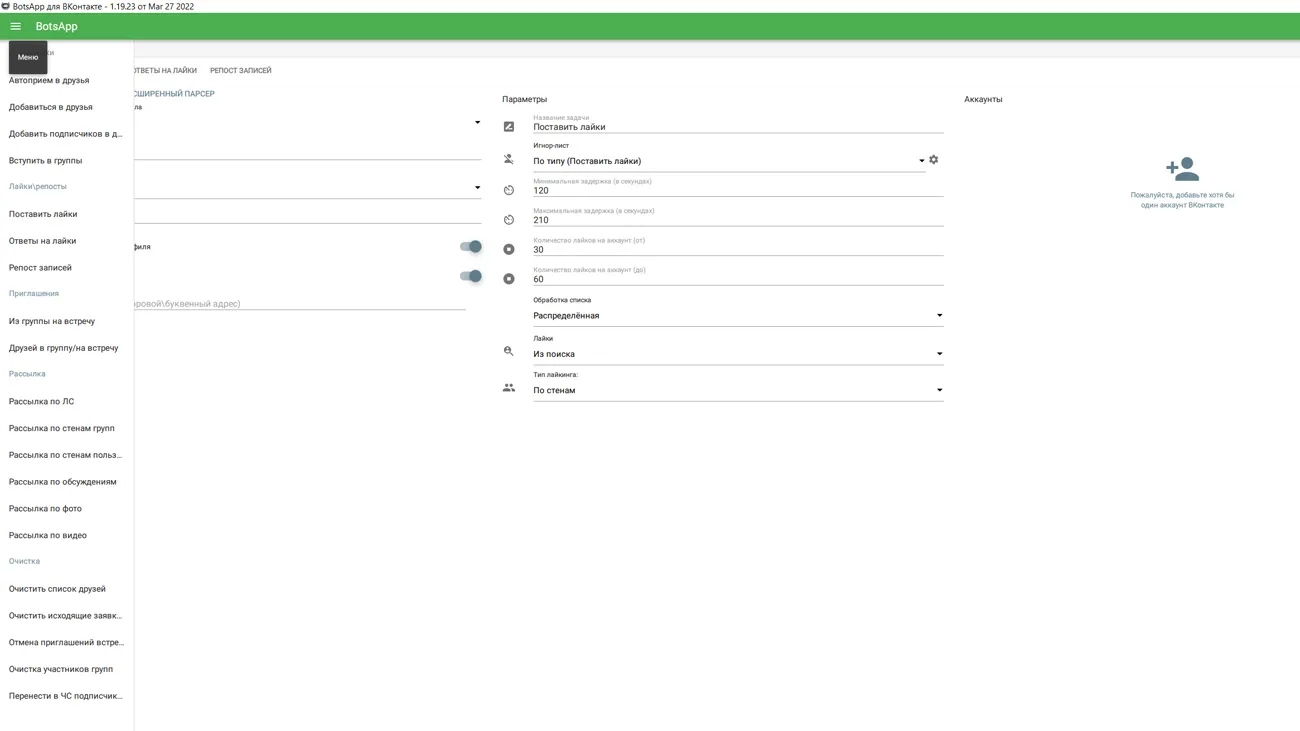Select 'Рассылка по ЛС' in sidebar
1300x731 pixels.
(42, 402)
